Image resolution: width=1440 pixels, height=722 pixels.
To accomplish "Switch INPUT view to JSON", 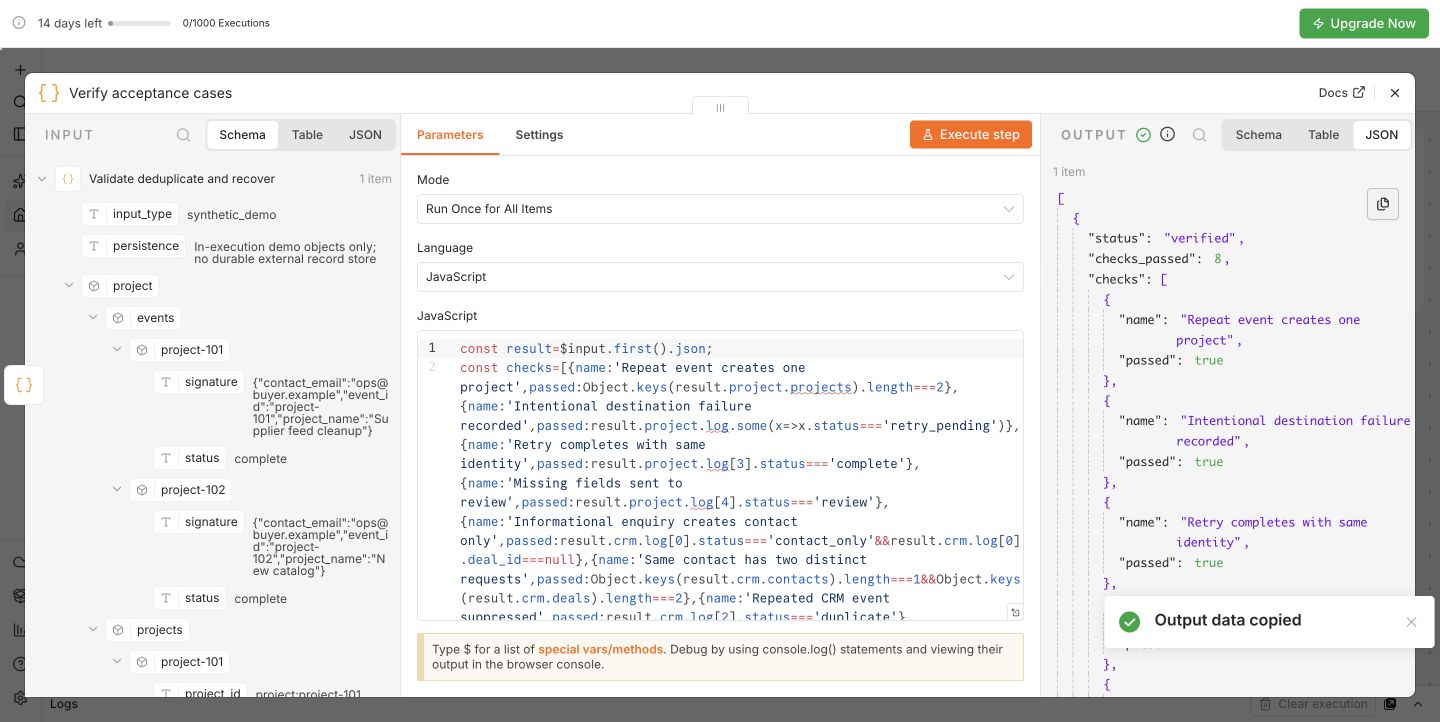I will coord(365,135).
